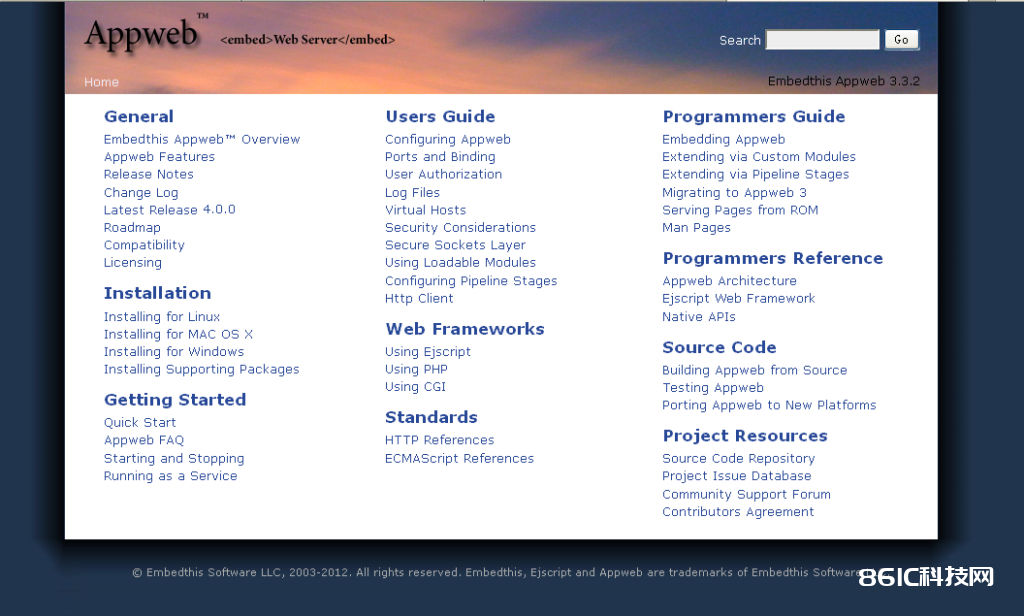Open Ejscript Web Framework link
1024x616 pixels.
739,299
